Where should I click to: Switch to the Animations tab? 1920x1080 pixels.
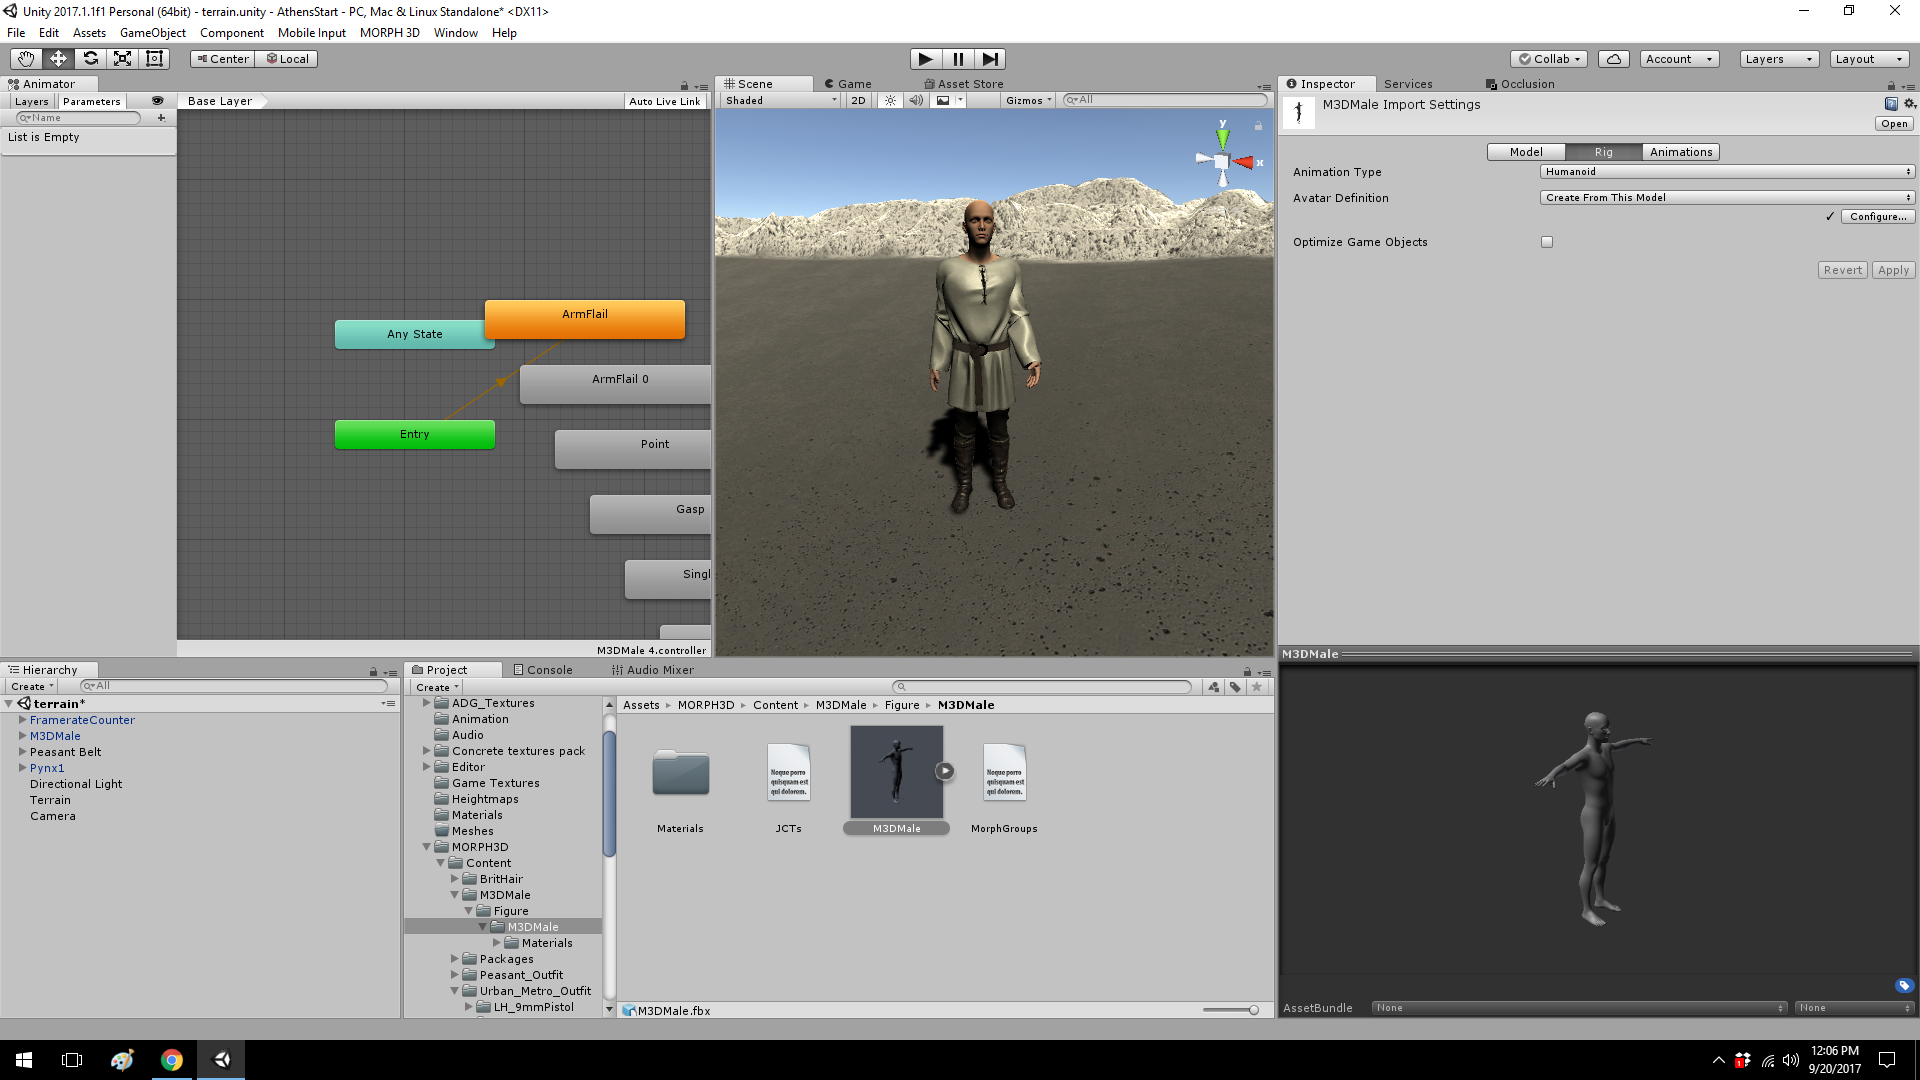pyautogui.click(x=1680, y=152)
